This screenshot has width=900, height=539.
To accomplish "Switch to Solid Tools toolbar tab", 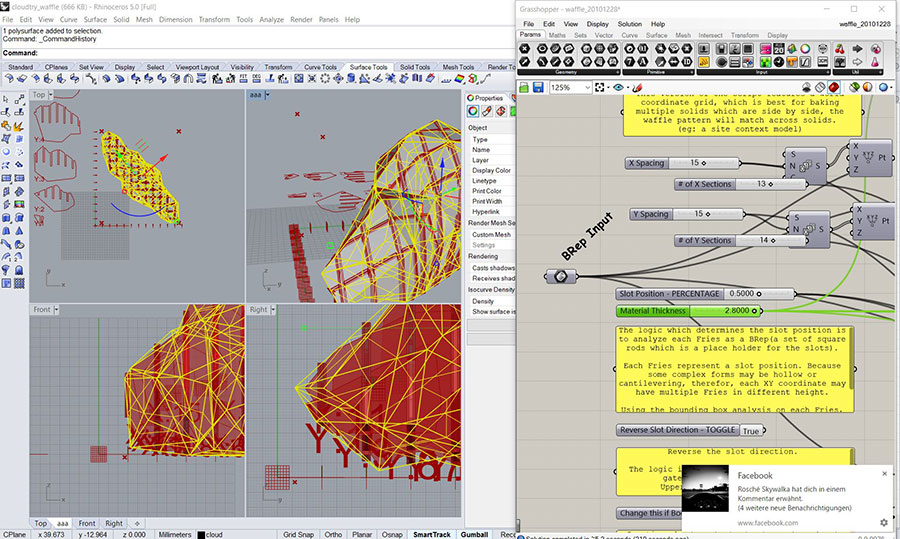I will click(414, 67).
